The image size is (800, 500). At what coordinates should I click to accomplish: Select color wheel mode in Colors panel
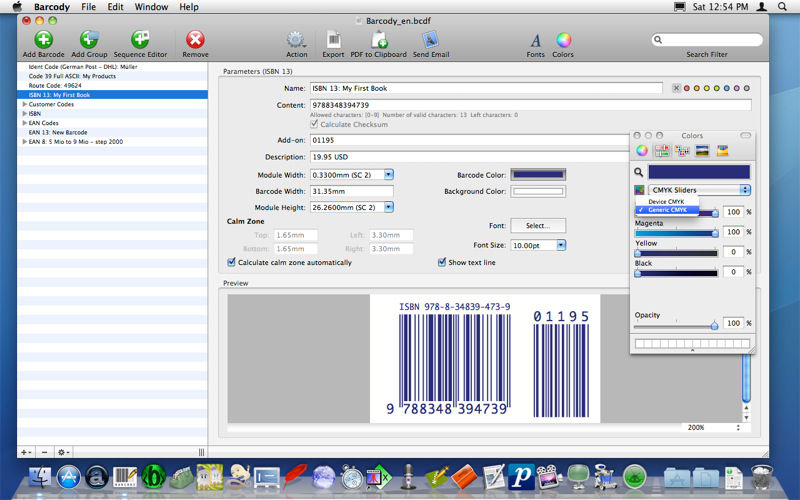(x=642, y=150)
